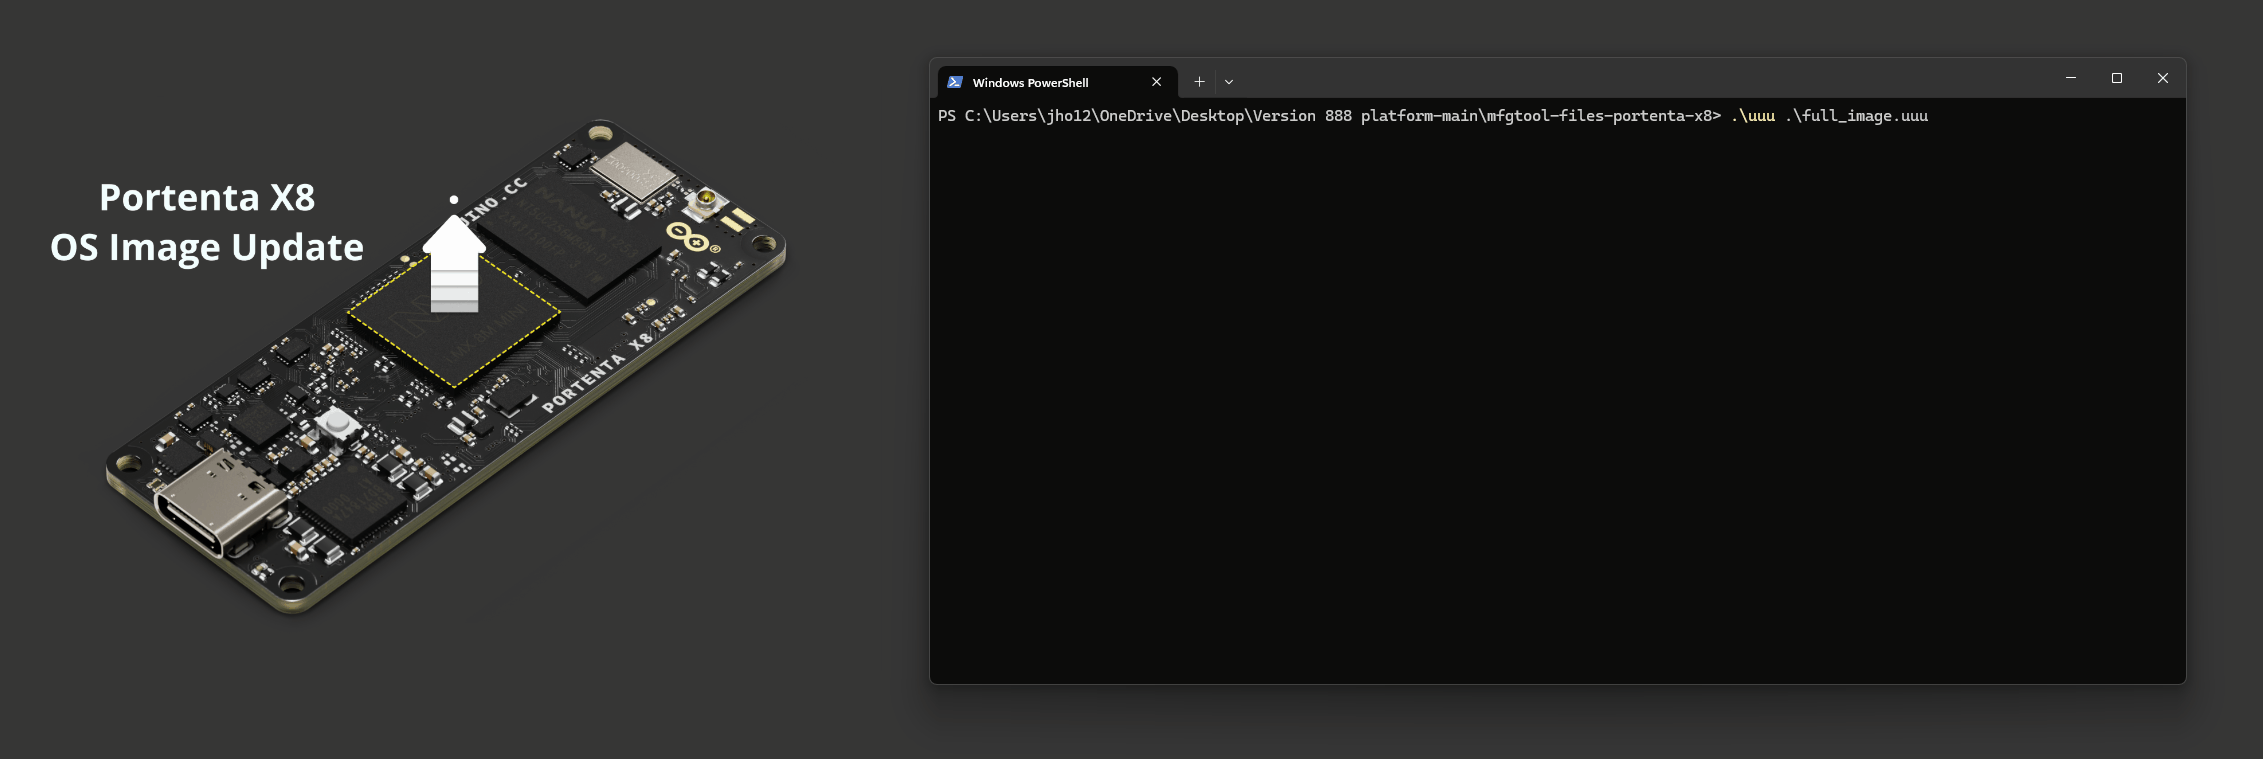
Task: Click the .\uuu command in the prompt
Action: tap(1753, 116)
